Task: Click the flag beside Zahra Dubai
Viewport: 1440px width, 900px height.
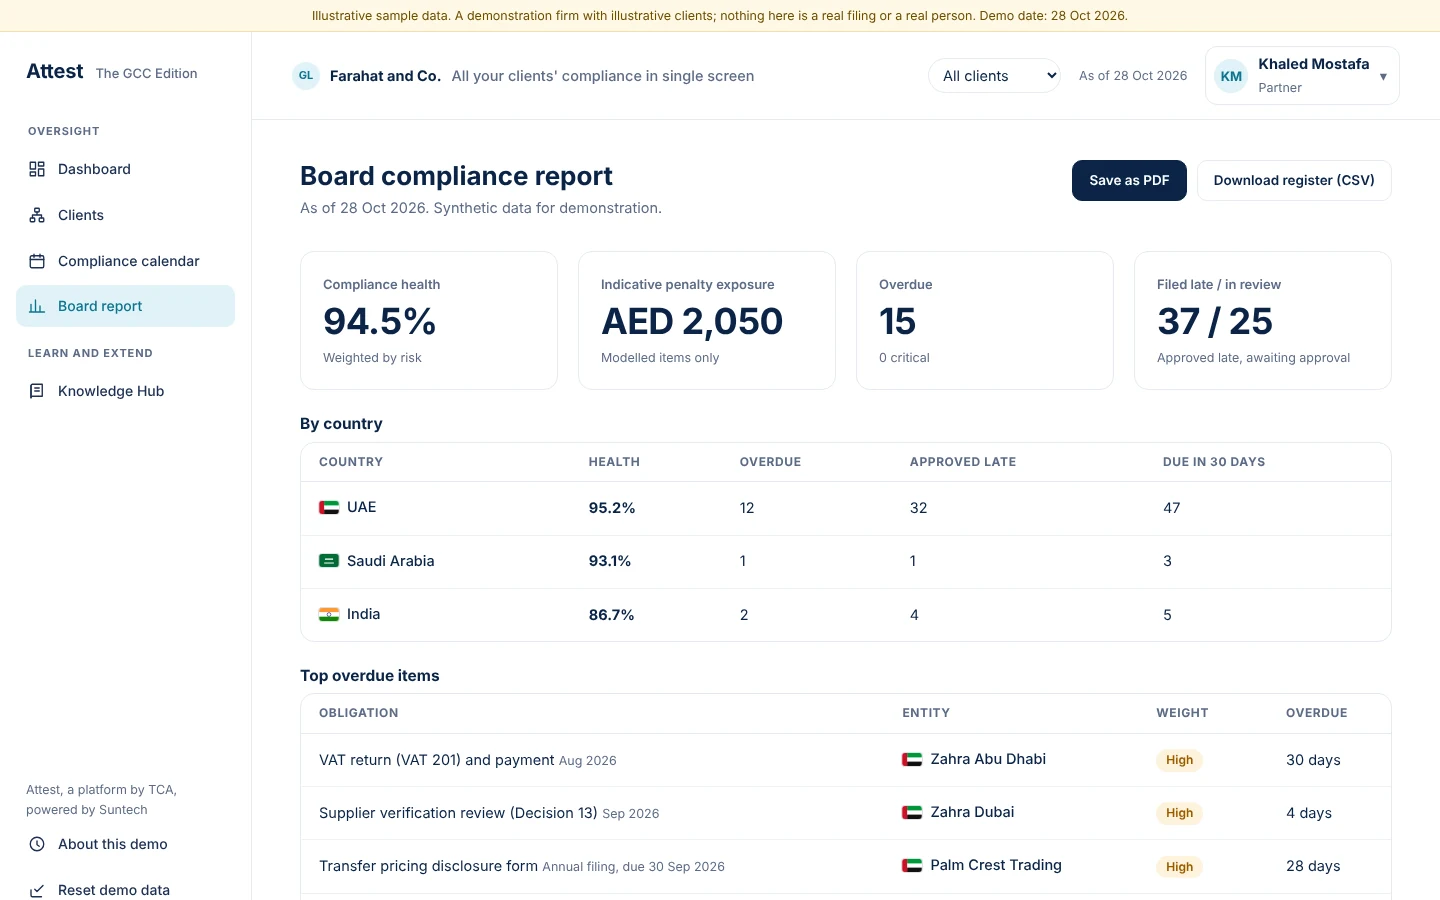Action: pyautogui.click(x=912, y=812)
